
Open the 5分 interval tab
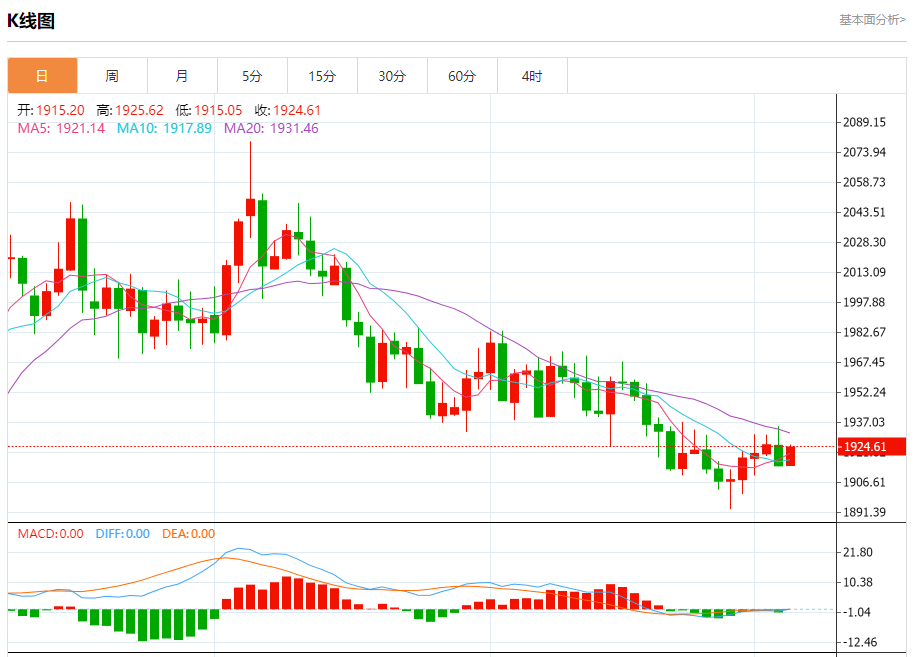coord(252,76)
